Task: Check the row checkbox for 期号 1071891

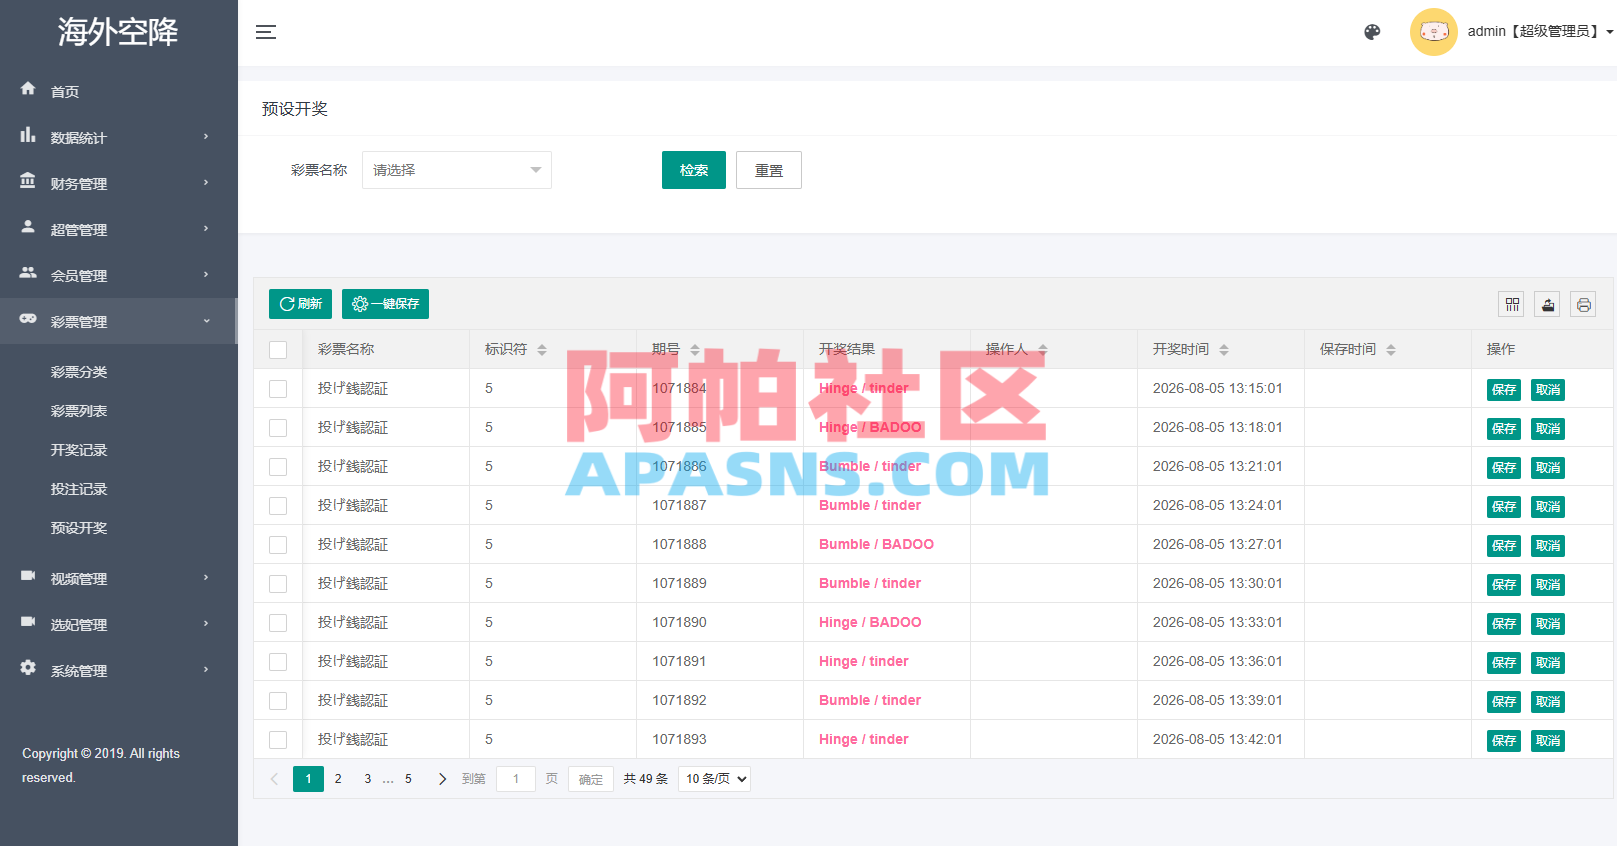Action: 278,662
